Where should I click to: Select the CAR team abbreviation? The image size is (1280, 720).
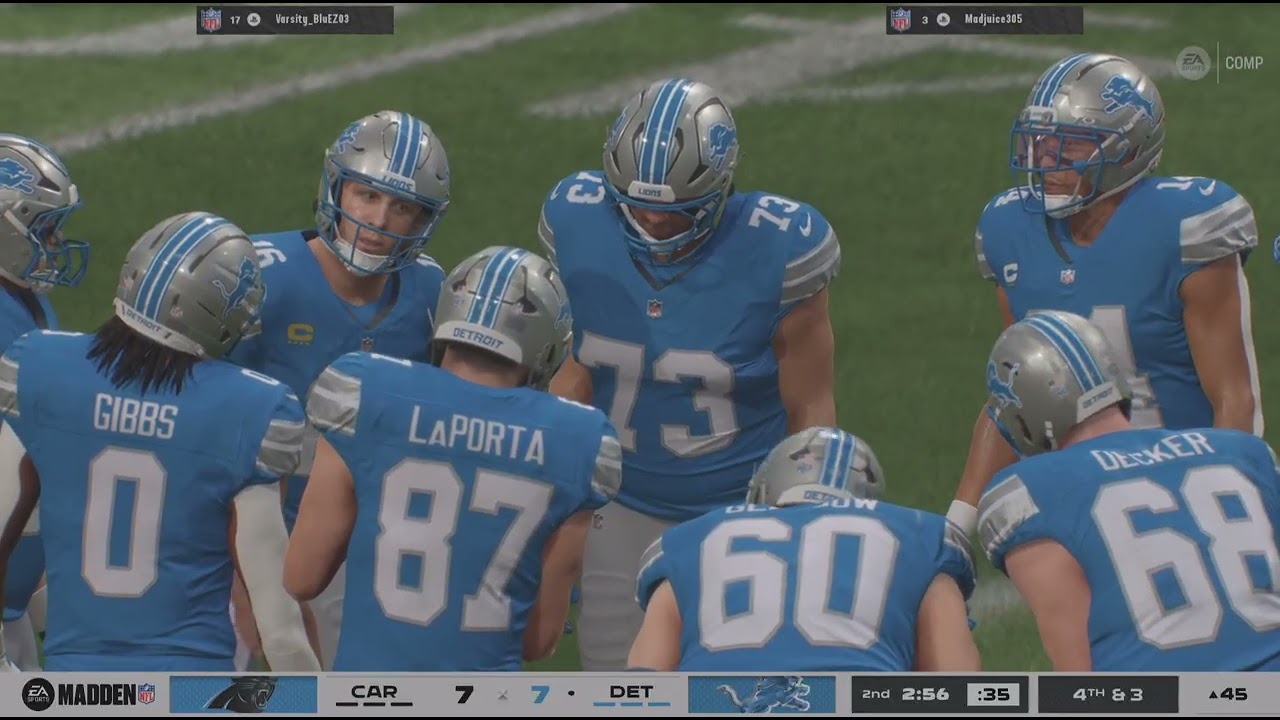click(374, 692)
